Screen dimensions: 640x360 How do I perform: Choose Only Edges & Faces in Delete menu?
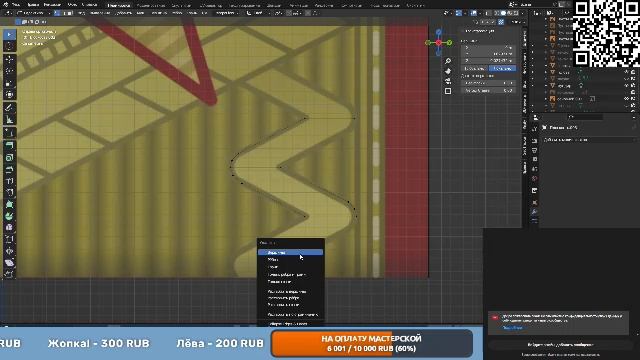coord(290,275)
